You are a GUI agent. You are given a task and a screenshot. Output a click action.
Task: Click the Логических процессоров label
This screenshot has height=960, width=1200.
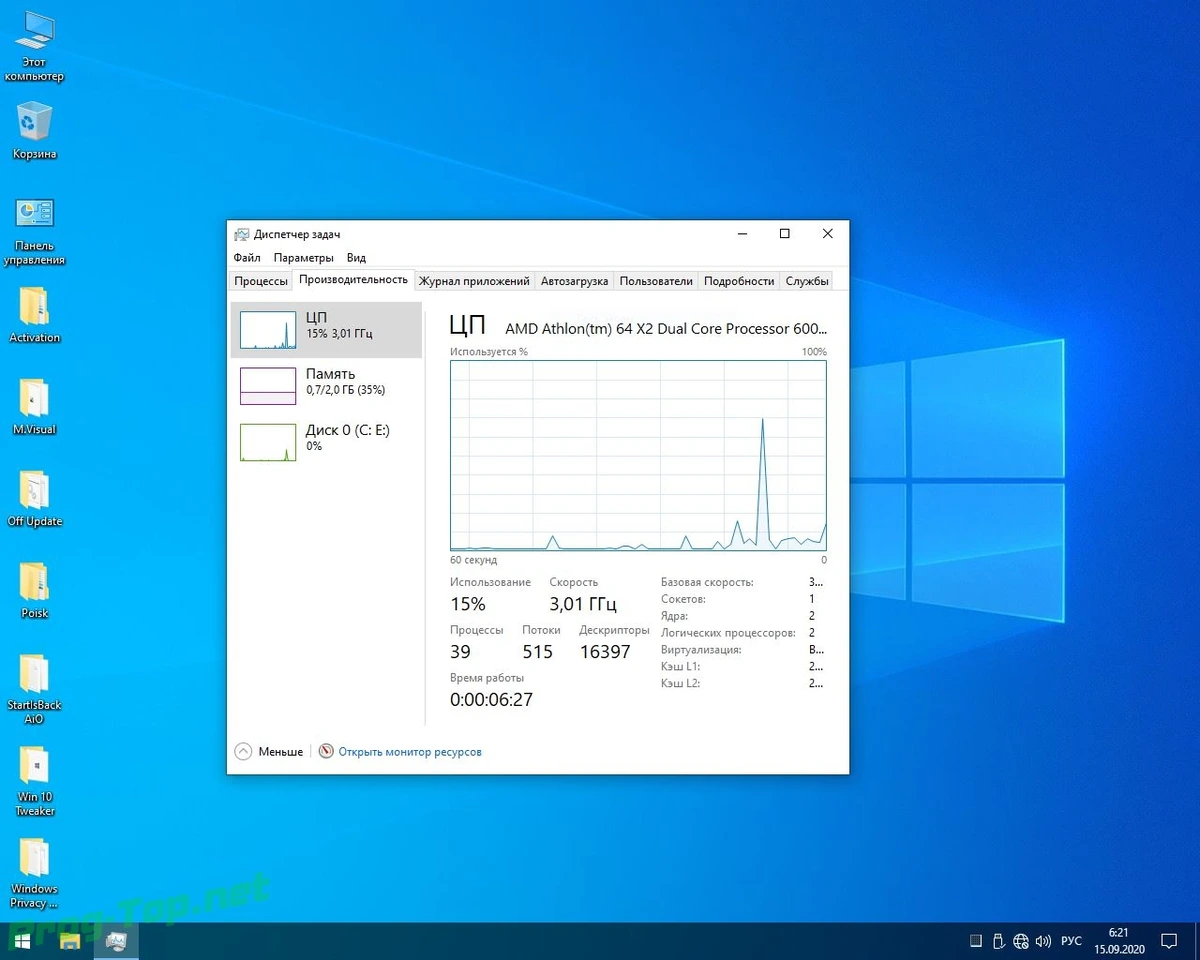pyautogui.click(x=728, y=633)
